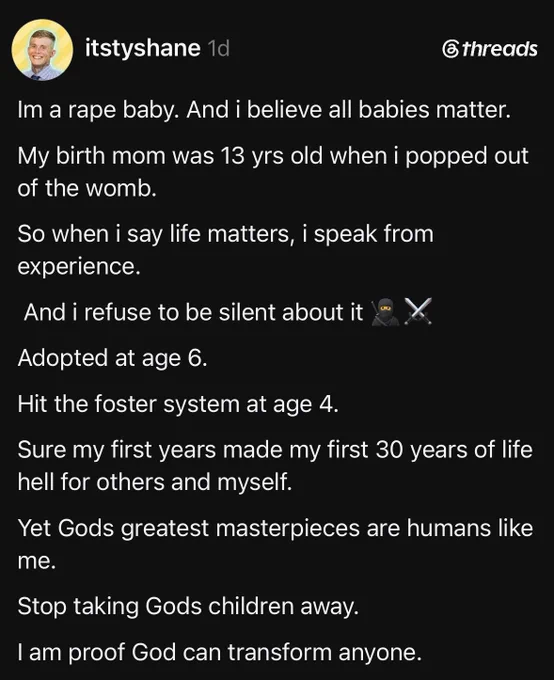This screenshot has width=554, height=680.
Task: Click the 'Adopted at age 6.' line
Action: pyautogui.click(x=112, y=359)
